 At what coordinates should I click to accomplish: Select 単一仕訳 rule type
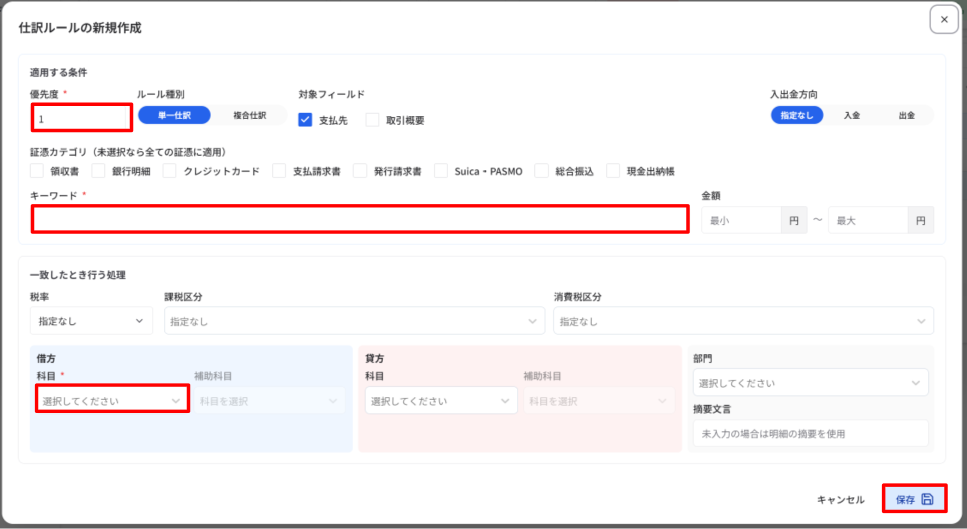[175, 115]
